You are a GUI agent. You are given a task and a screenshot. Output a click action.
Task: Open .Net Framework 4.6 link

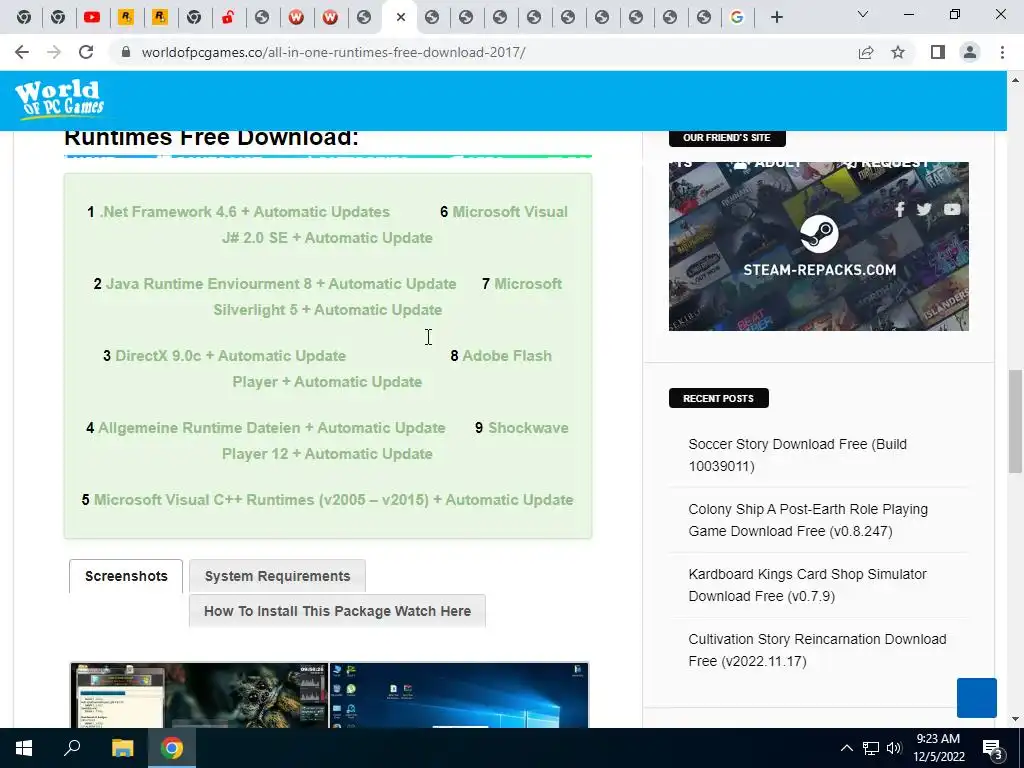coord(244,212)
